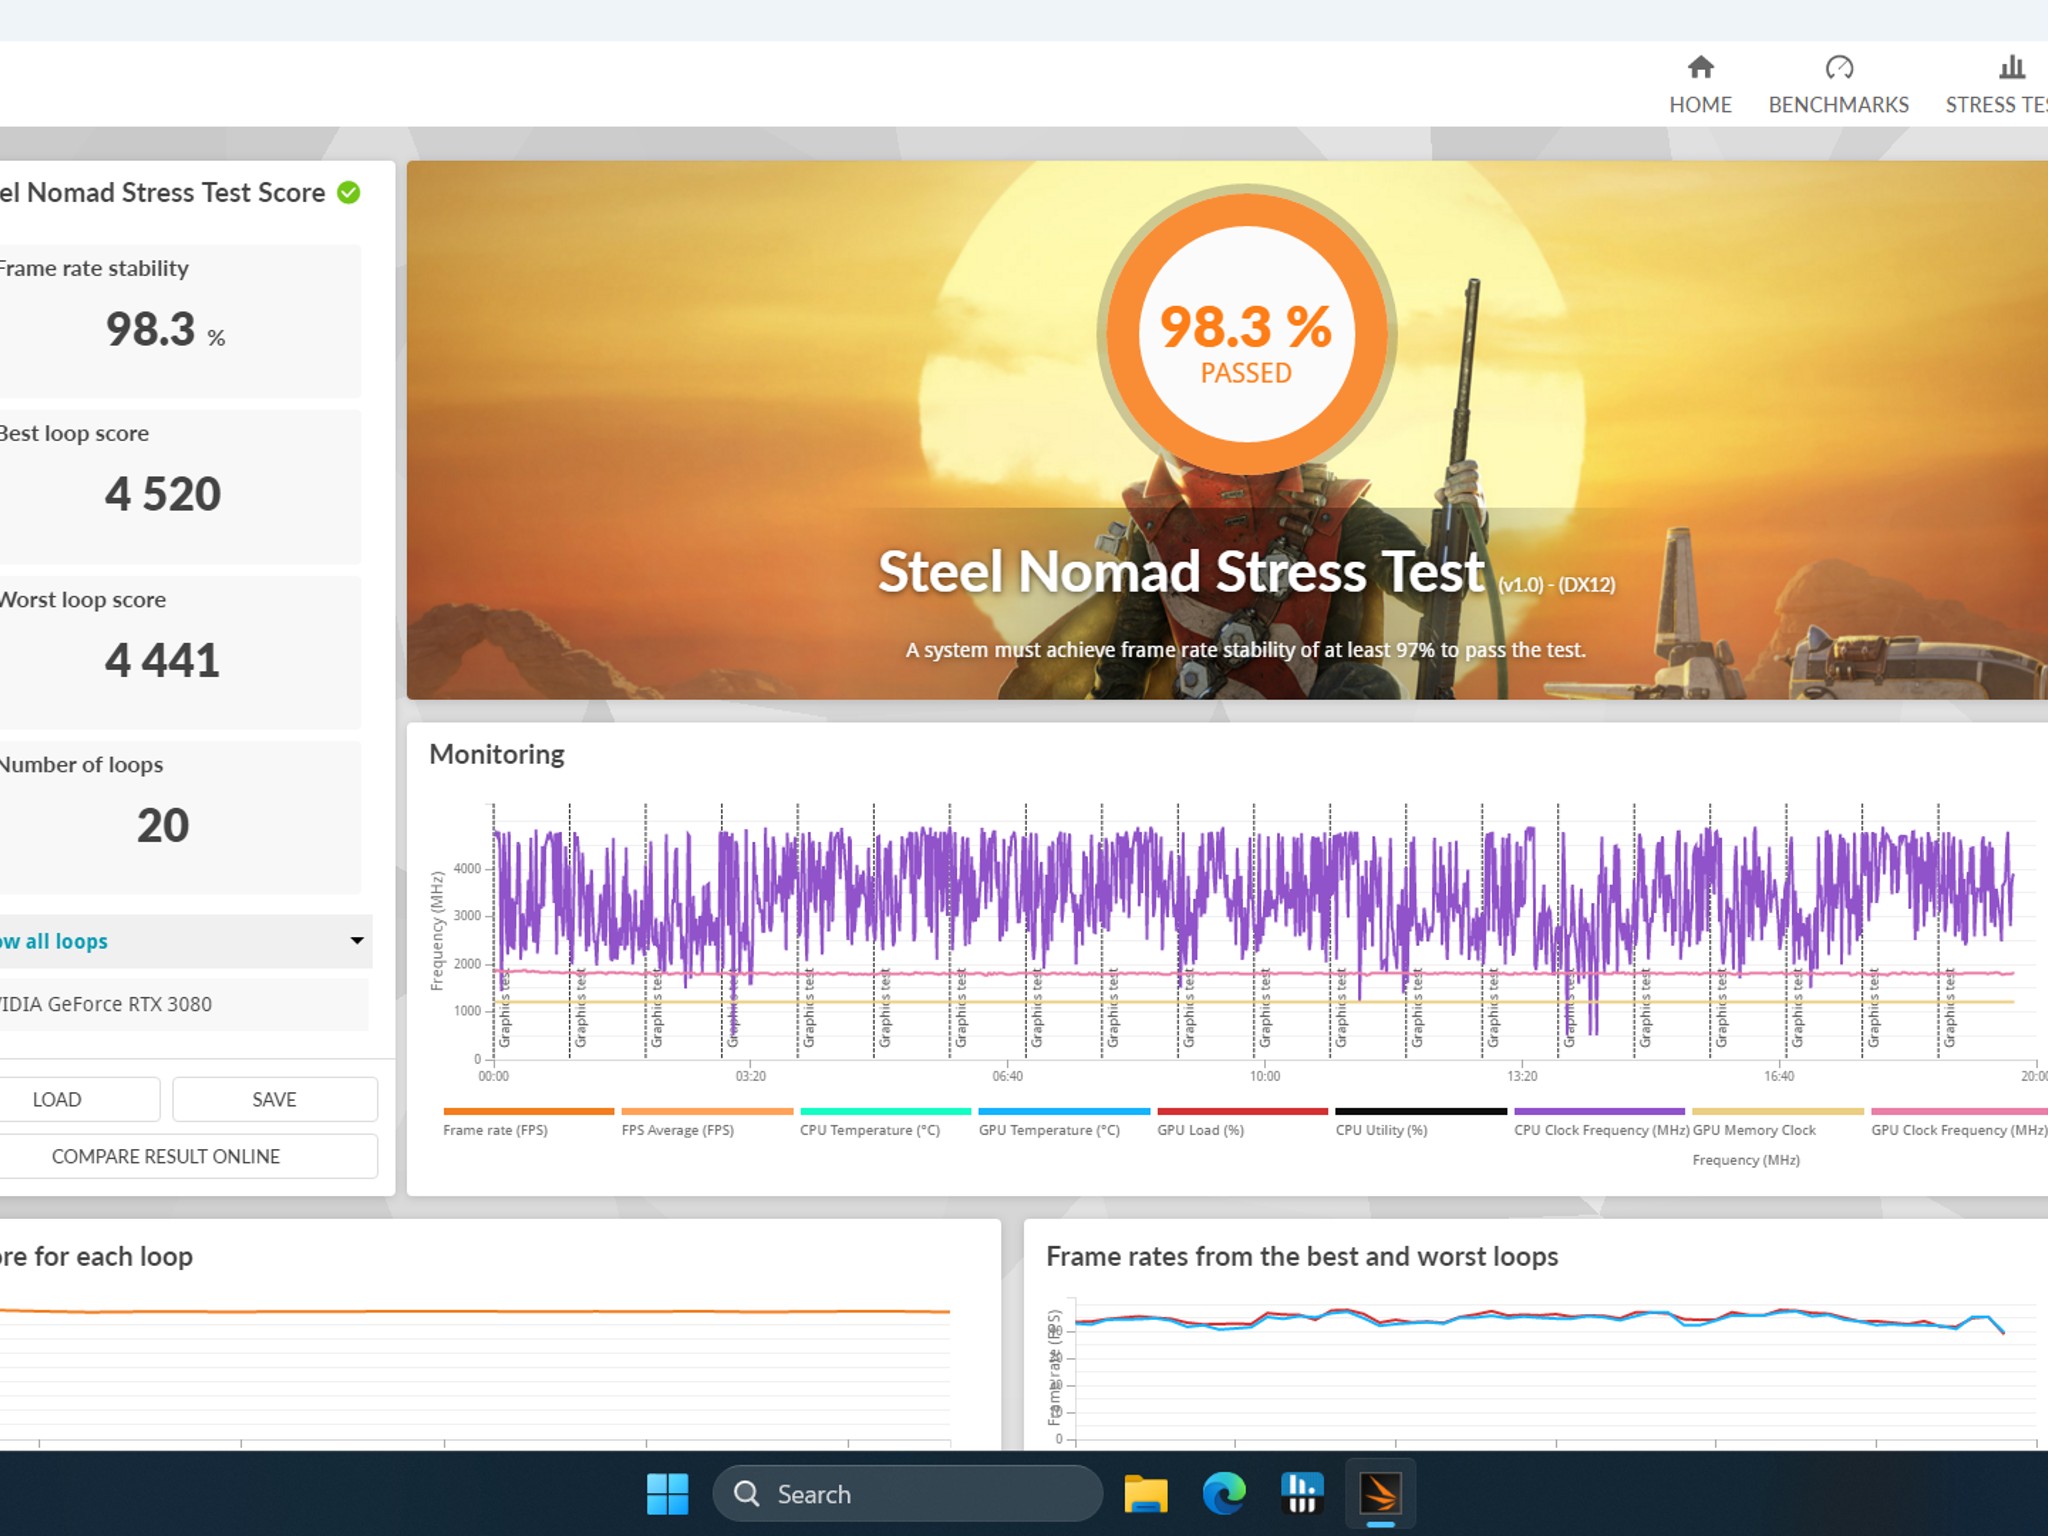Viewport: 2048px width, 1536px height.
Task: Click the Steel Nomad Stress Test Score heading
Action: 162,192
